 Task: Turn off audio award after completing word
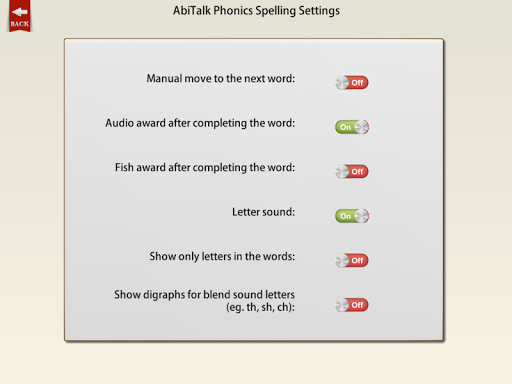[x=352, y=127]
